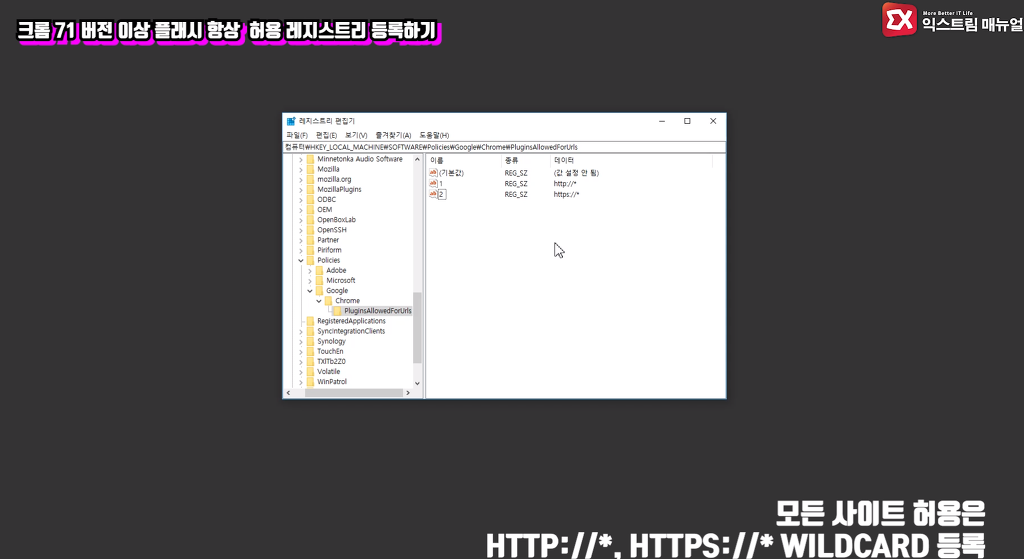Open the 파일(F) menu
This screenshot has width=1024, height=559.
(x=296, y=135)
